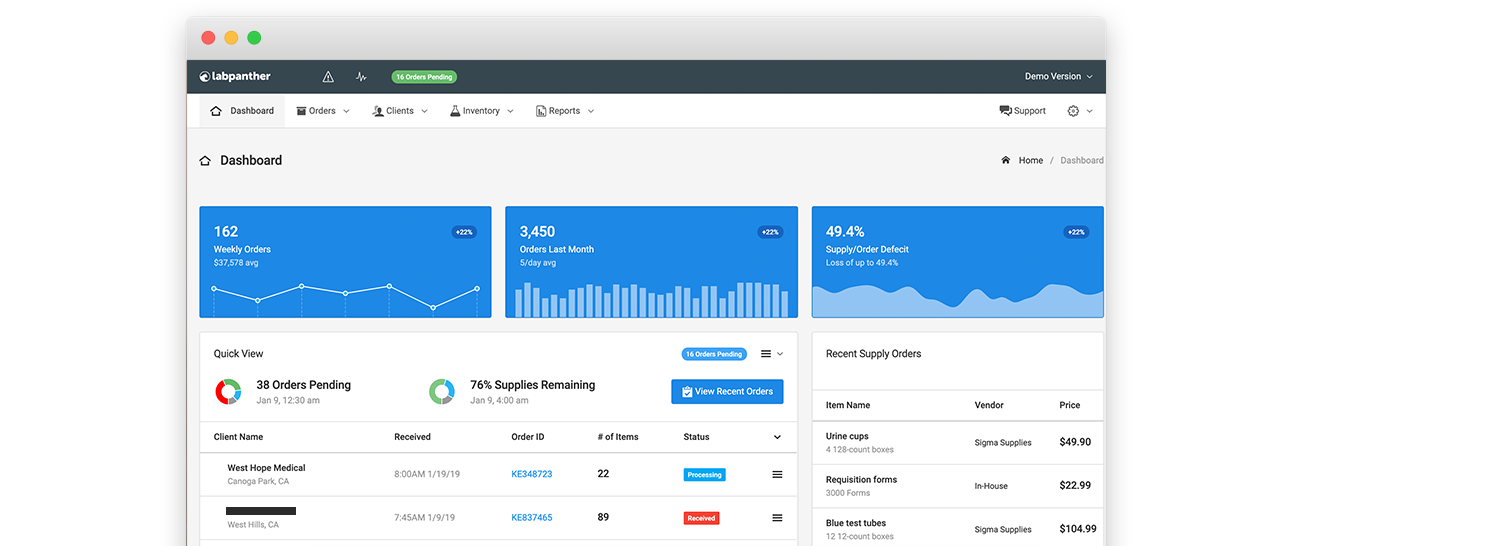The image size is (1500, 546).
Task: Select West Hope Medical client name
Action: pos(266,468)
